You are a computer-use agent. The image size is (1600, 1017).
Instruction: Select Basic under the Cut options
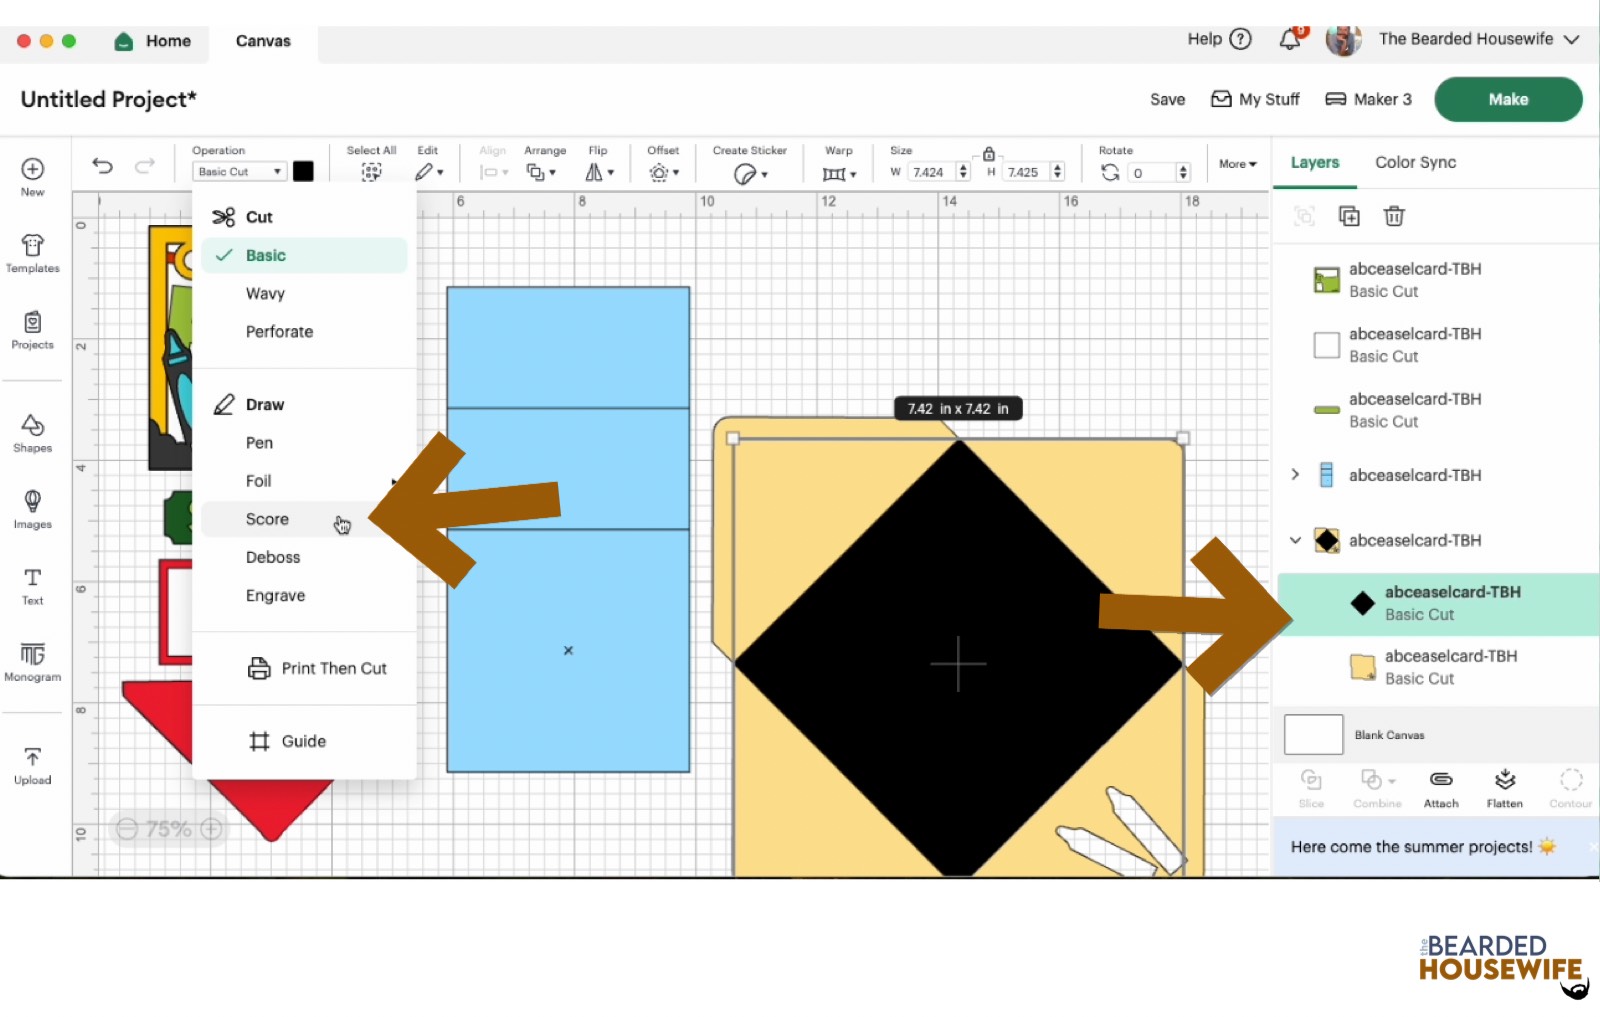266,255
